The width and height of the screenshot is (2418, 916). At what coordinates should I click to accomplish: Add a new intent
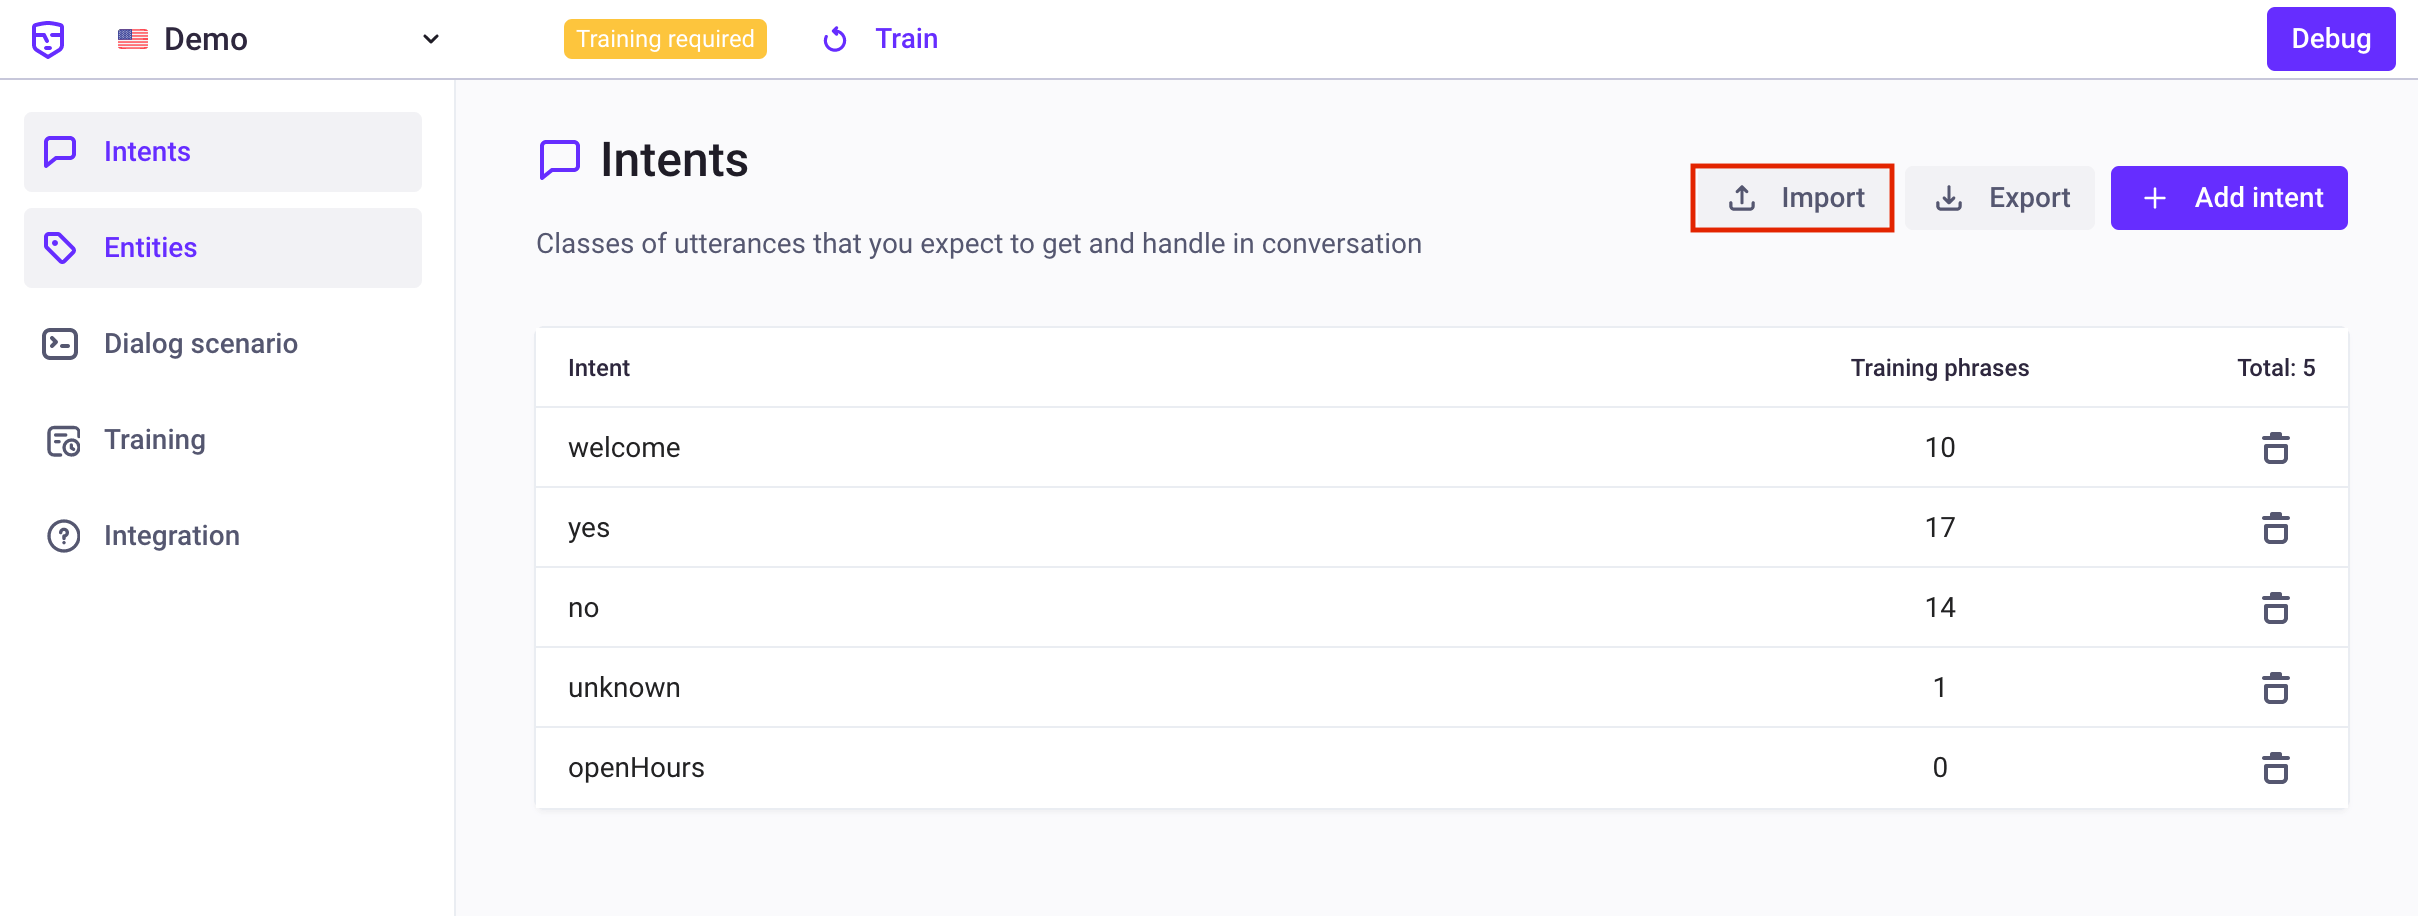pos(2229,198)
